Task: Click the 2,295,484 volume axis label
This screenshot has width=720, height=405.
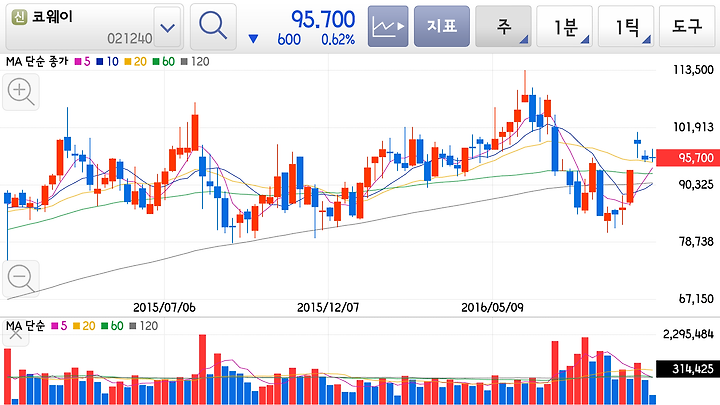Action: click(x=688, y=334)
